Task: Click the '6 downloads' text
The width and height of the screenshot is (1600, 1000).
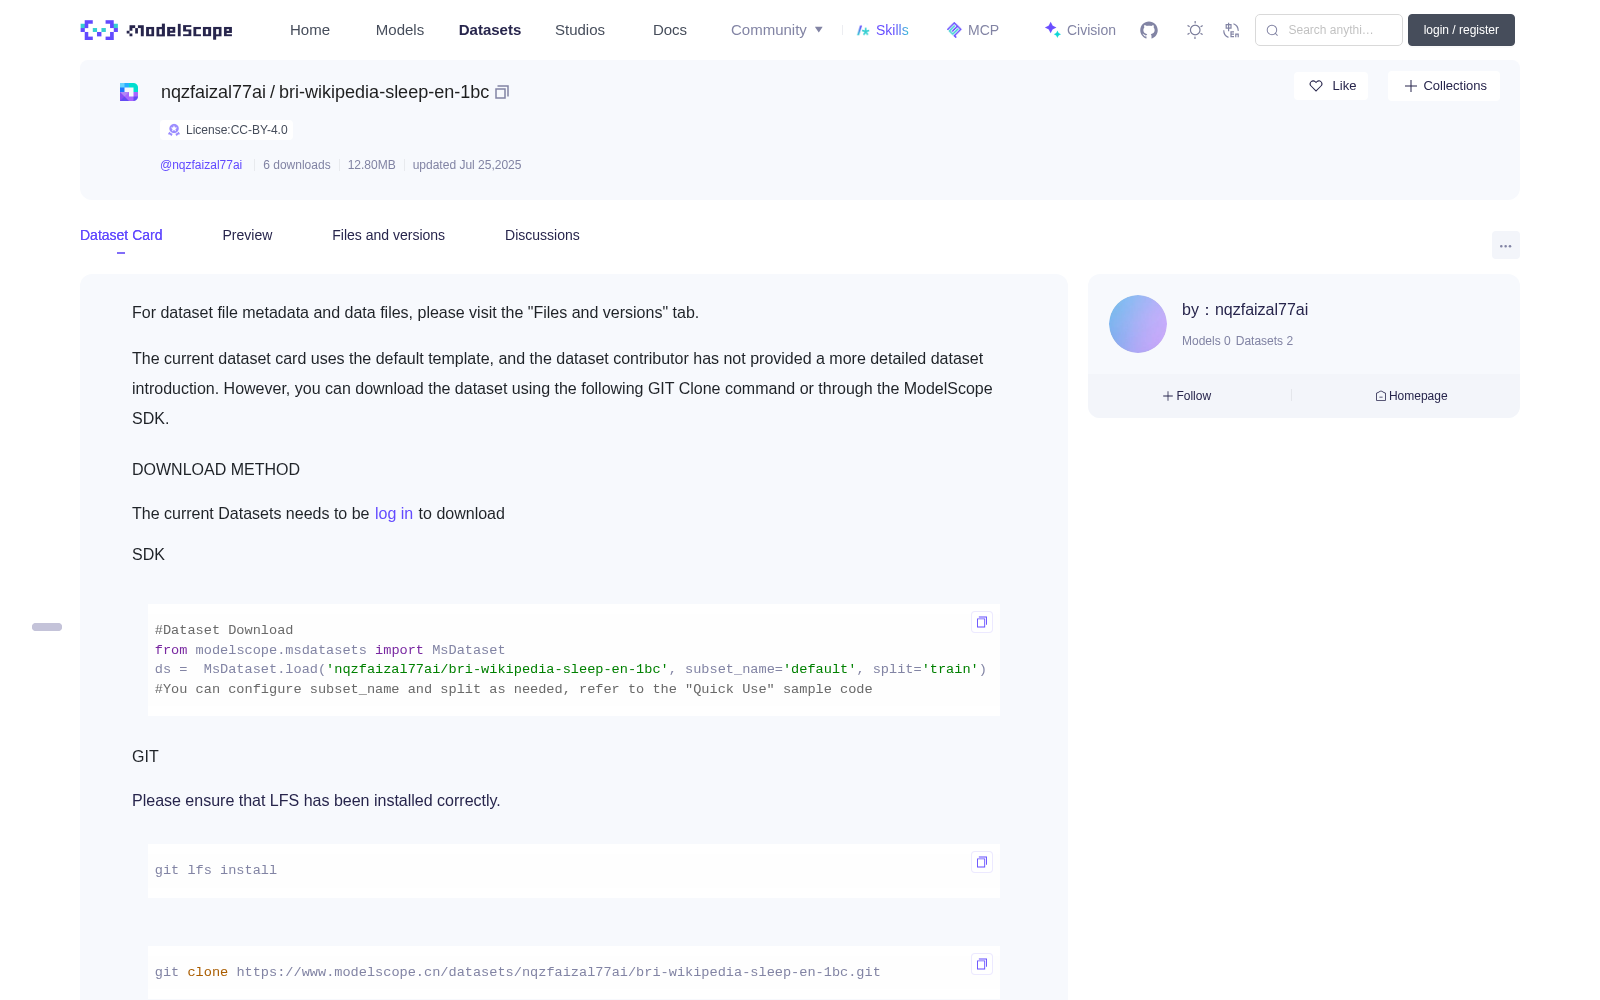Action: click(x=297, y=165)
